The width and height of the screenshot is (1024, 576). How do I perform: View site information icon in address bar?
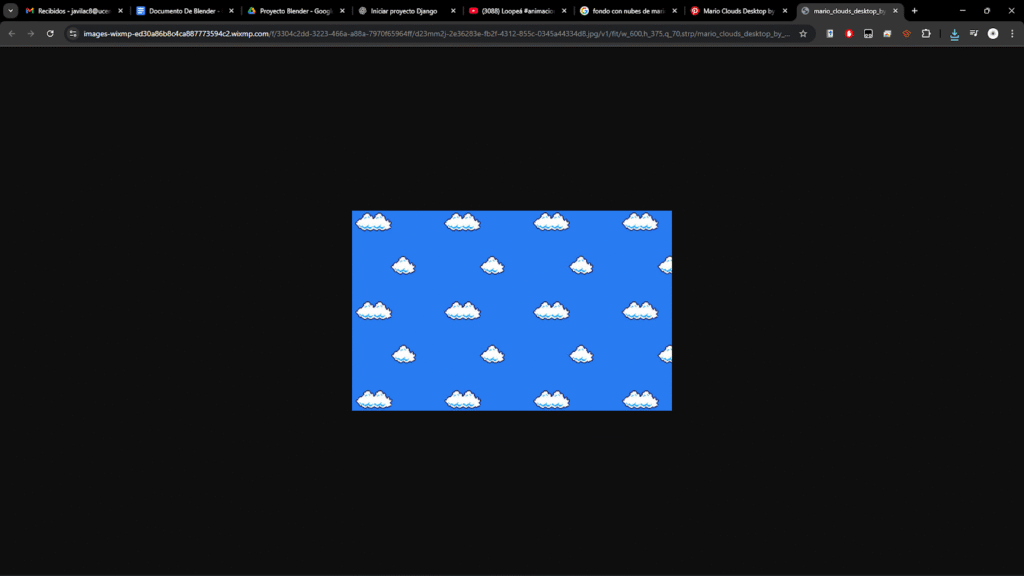click(x=72, y=33)
